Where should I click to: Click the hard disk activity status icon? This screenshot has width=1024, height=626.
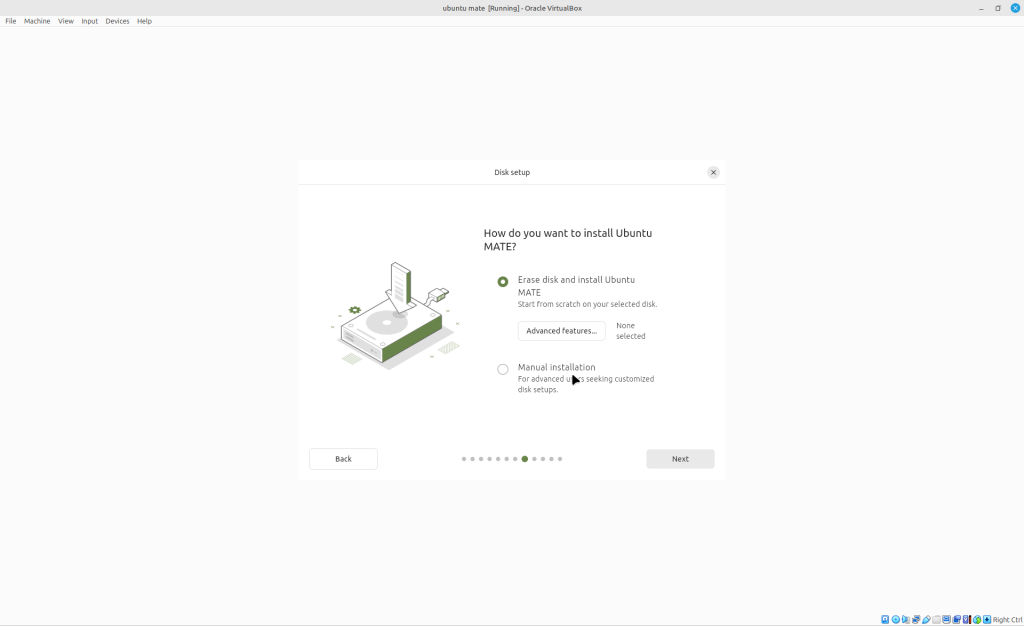pos(885,619)
